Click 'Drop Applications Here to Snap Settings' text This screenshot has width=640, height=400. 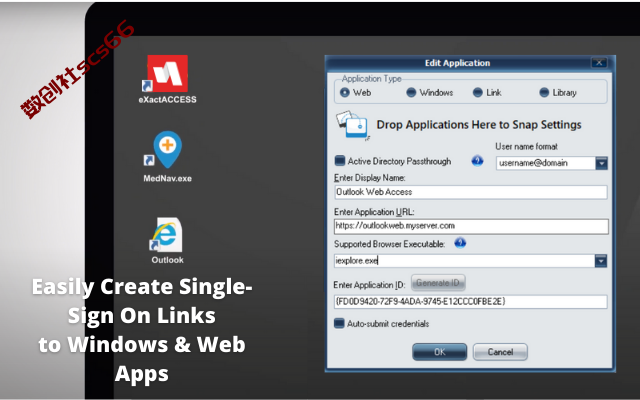[479, 125]
